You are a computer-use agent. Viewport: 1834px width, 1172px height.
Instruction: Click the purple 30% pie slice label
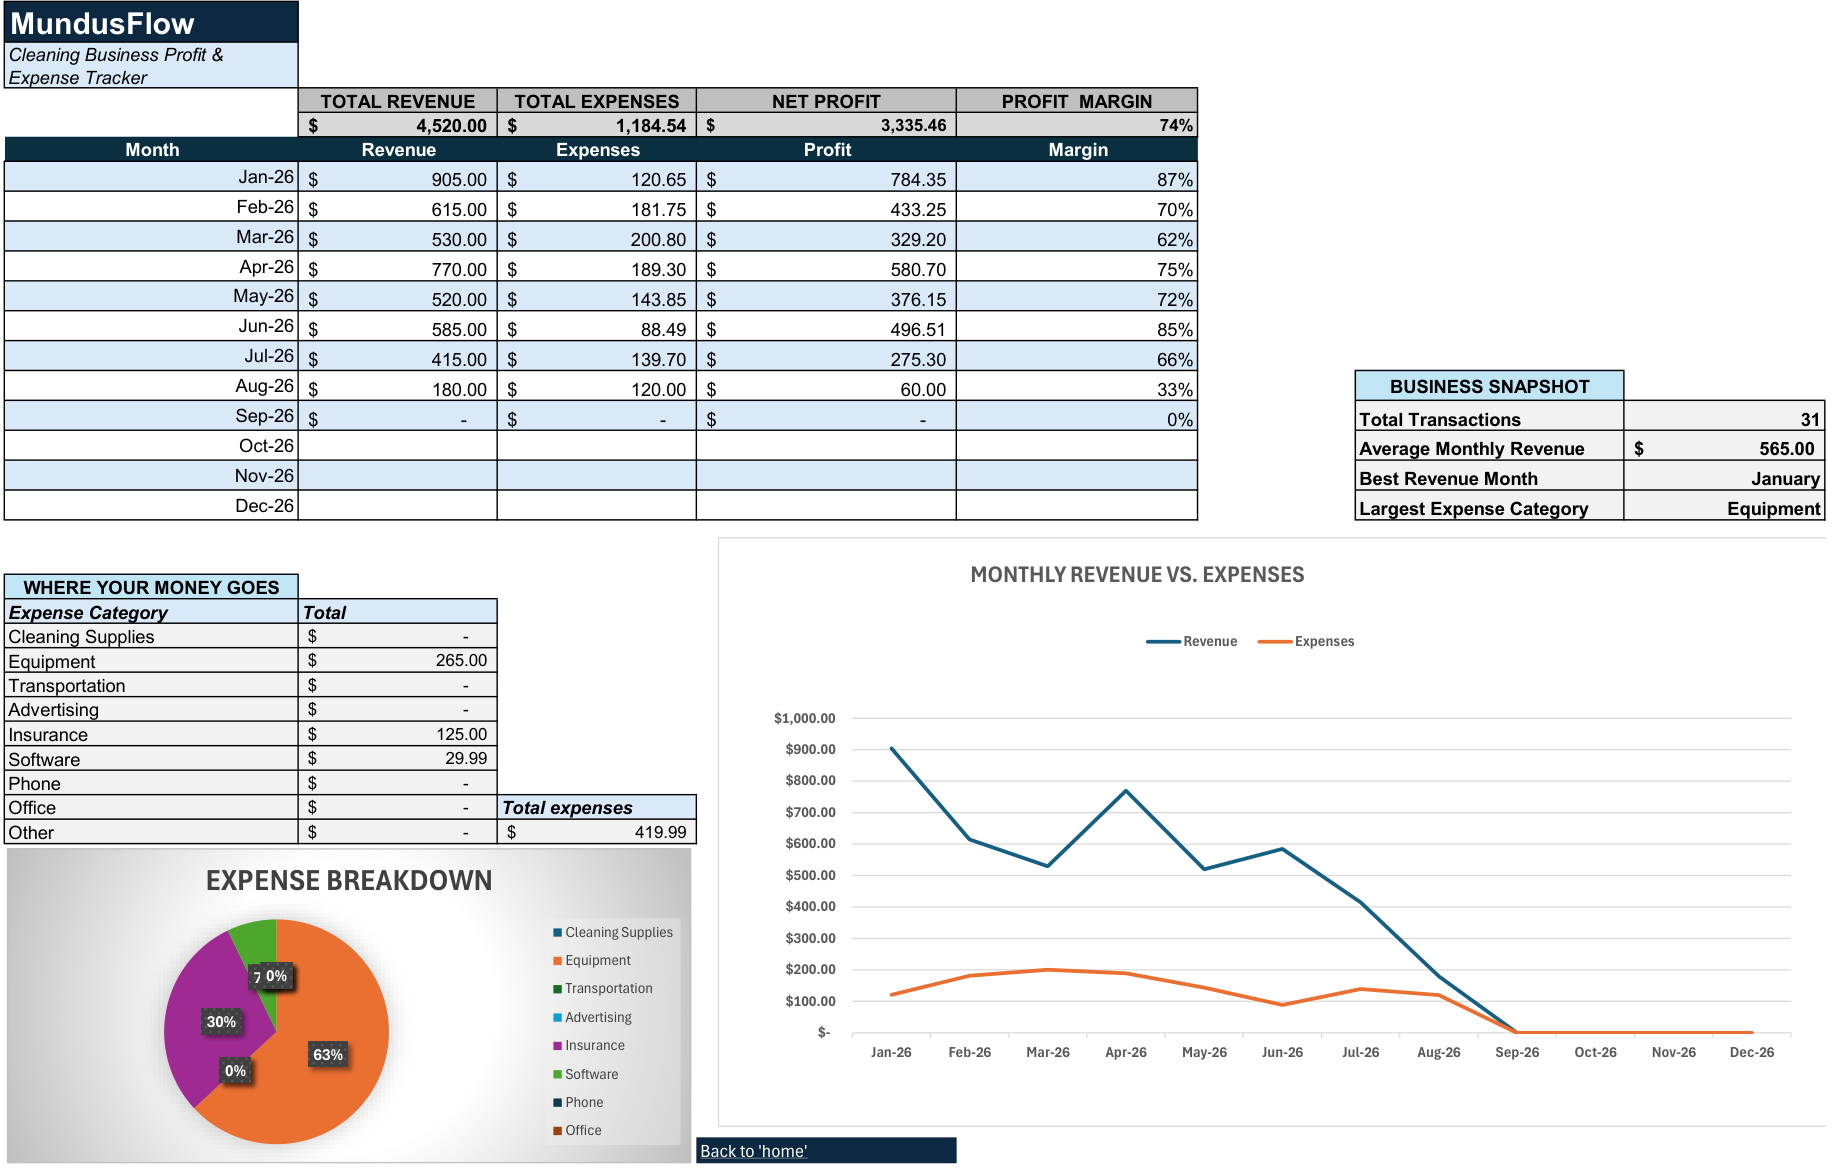[x=221, y=1021]
